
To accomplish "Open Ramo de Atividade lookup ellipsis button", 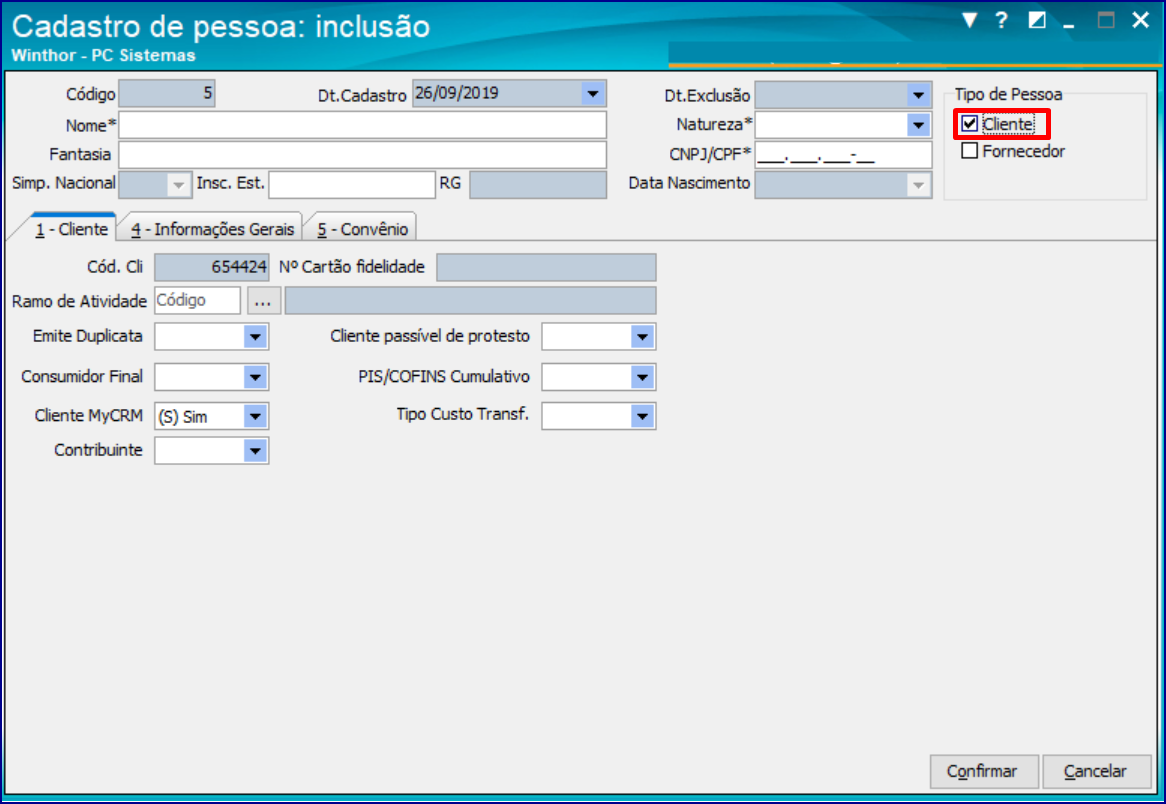I will pos(263,300).
